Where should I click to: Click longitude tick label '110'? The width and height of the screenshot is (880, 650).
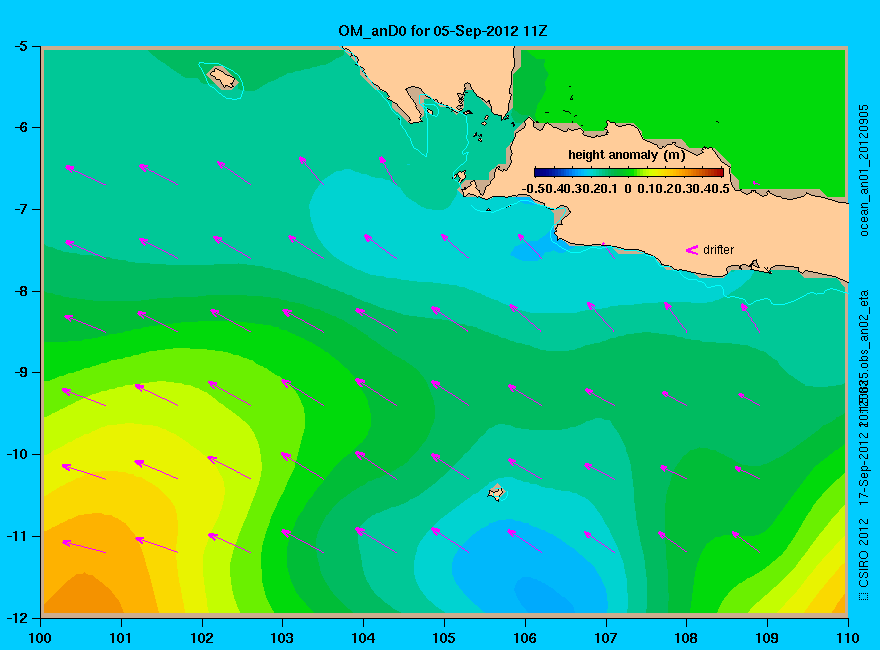coord(848,638)
